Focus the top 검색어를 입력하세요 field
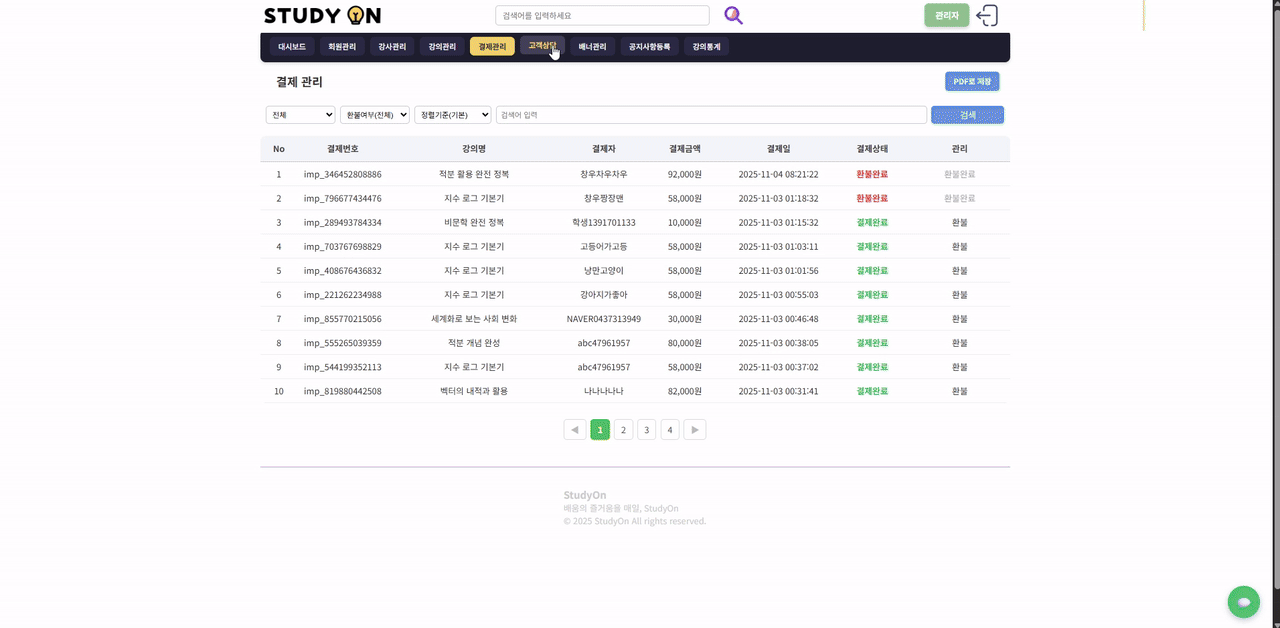 pos(602,15)
